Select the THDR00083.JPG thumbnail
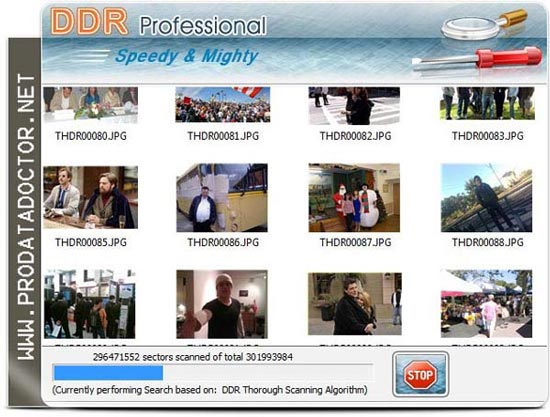Screen dimensions: 550x417 point(488,104)
